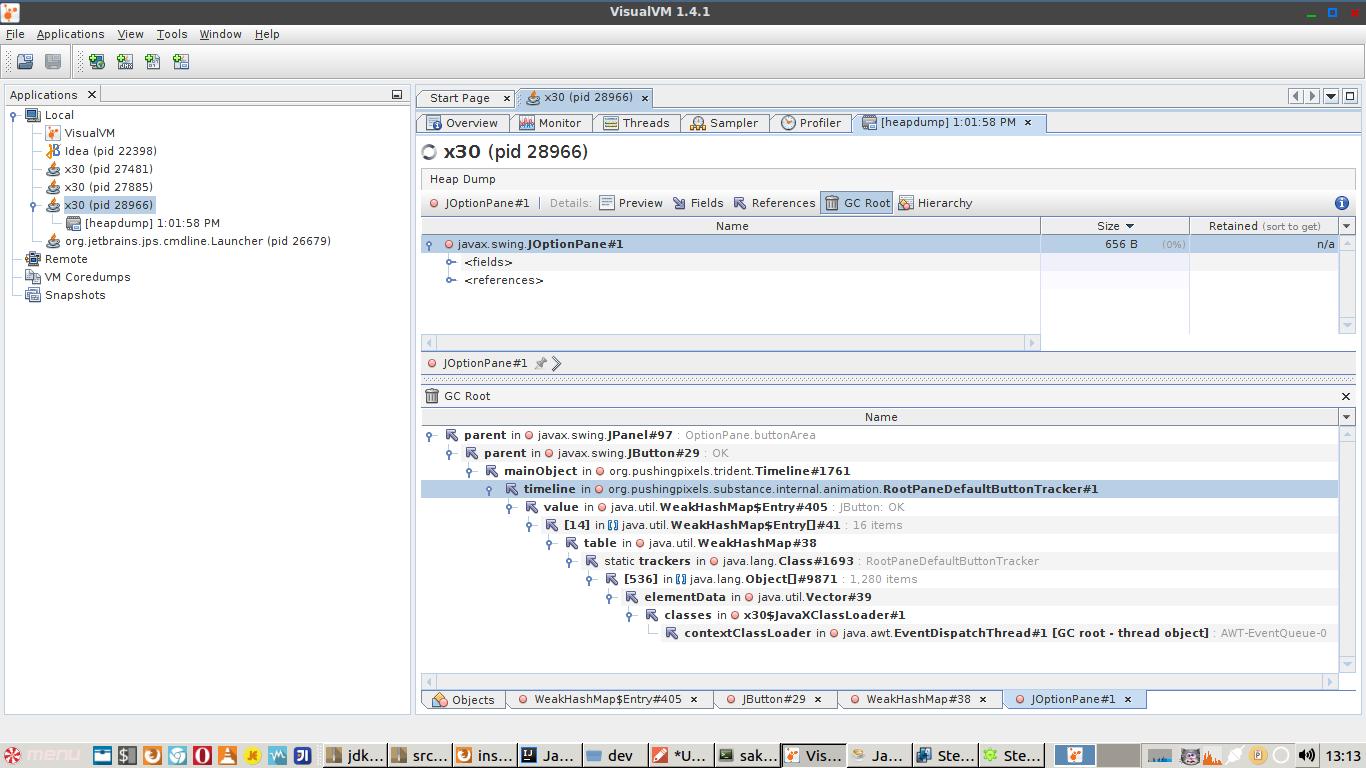This screenshot has height=768, width=1366.
Task: Open the Tools menu
Action: (171, 34)
